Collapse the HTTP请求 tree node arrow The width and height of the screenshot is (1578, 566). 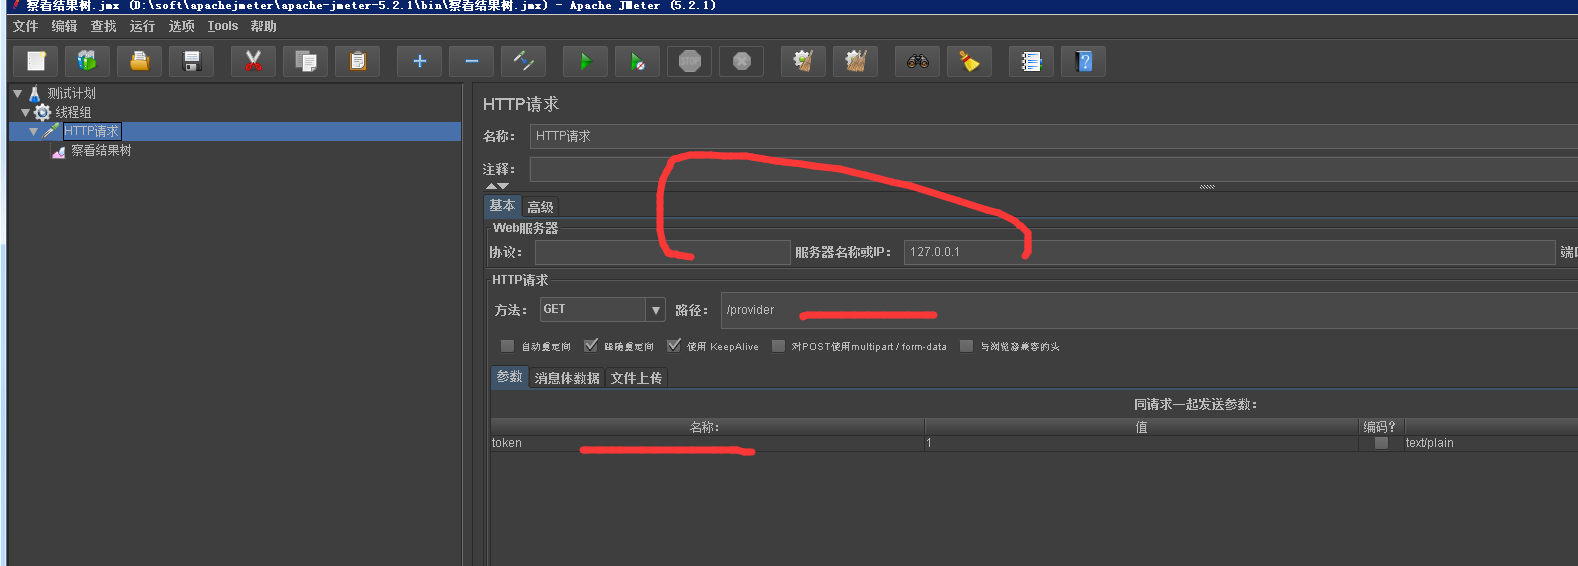click(x=34, y=131)
